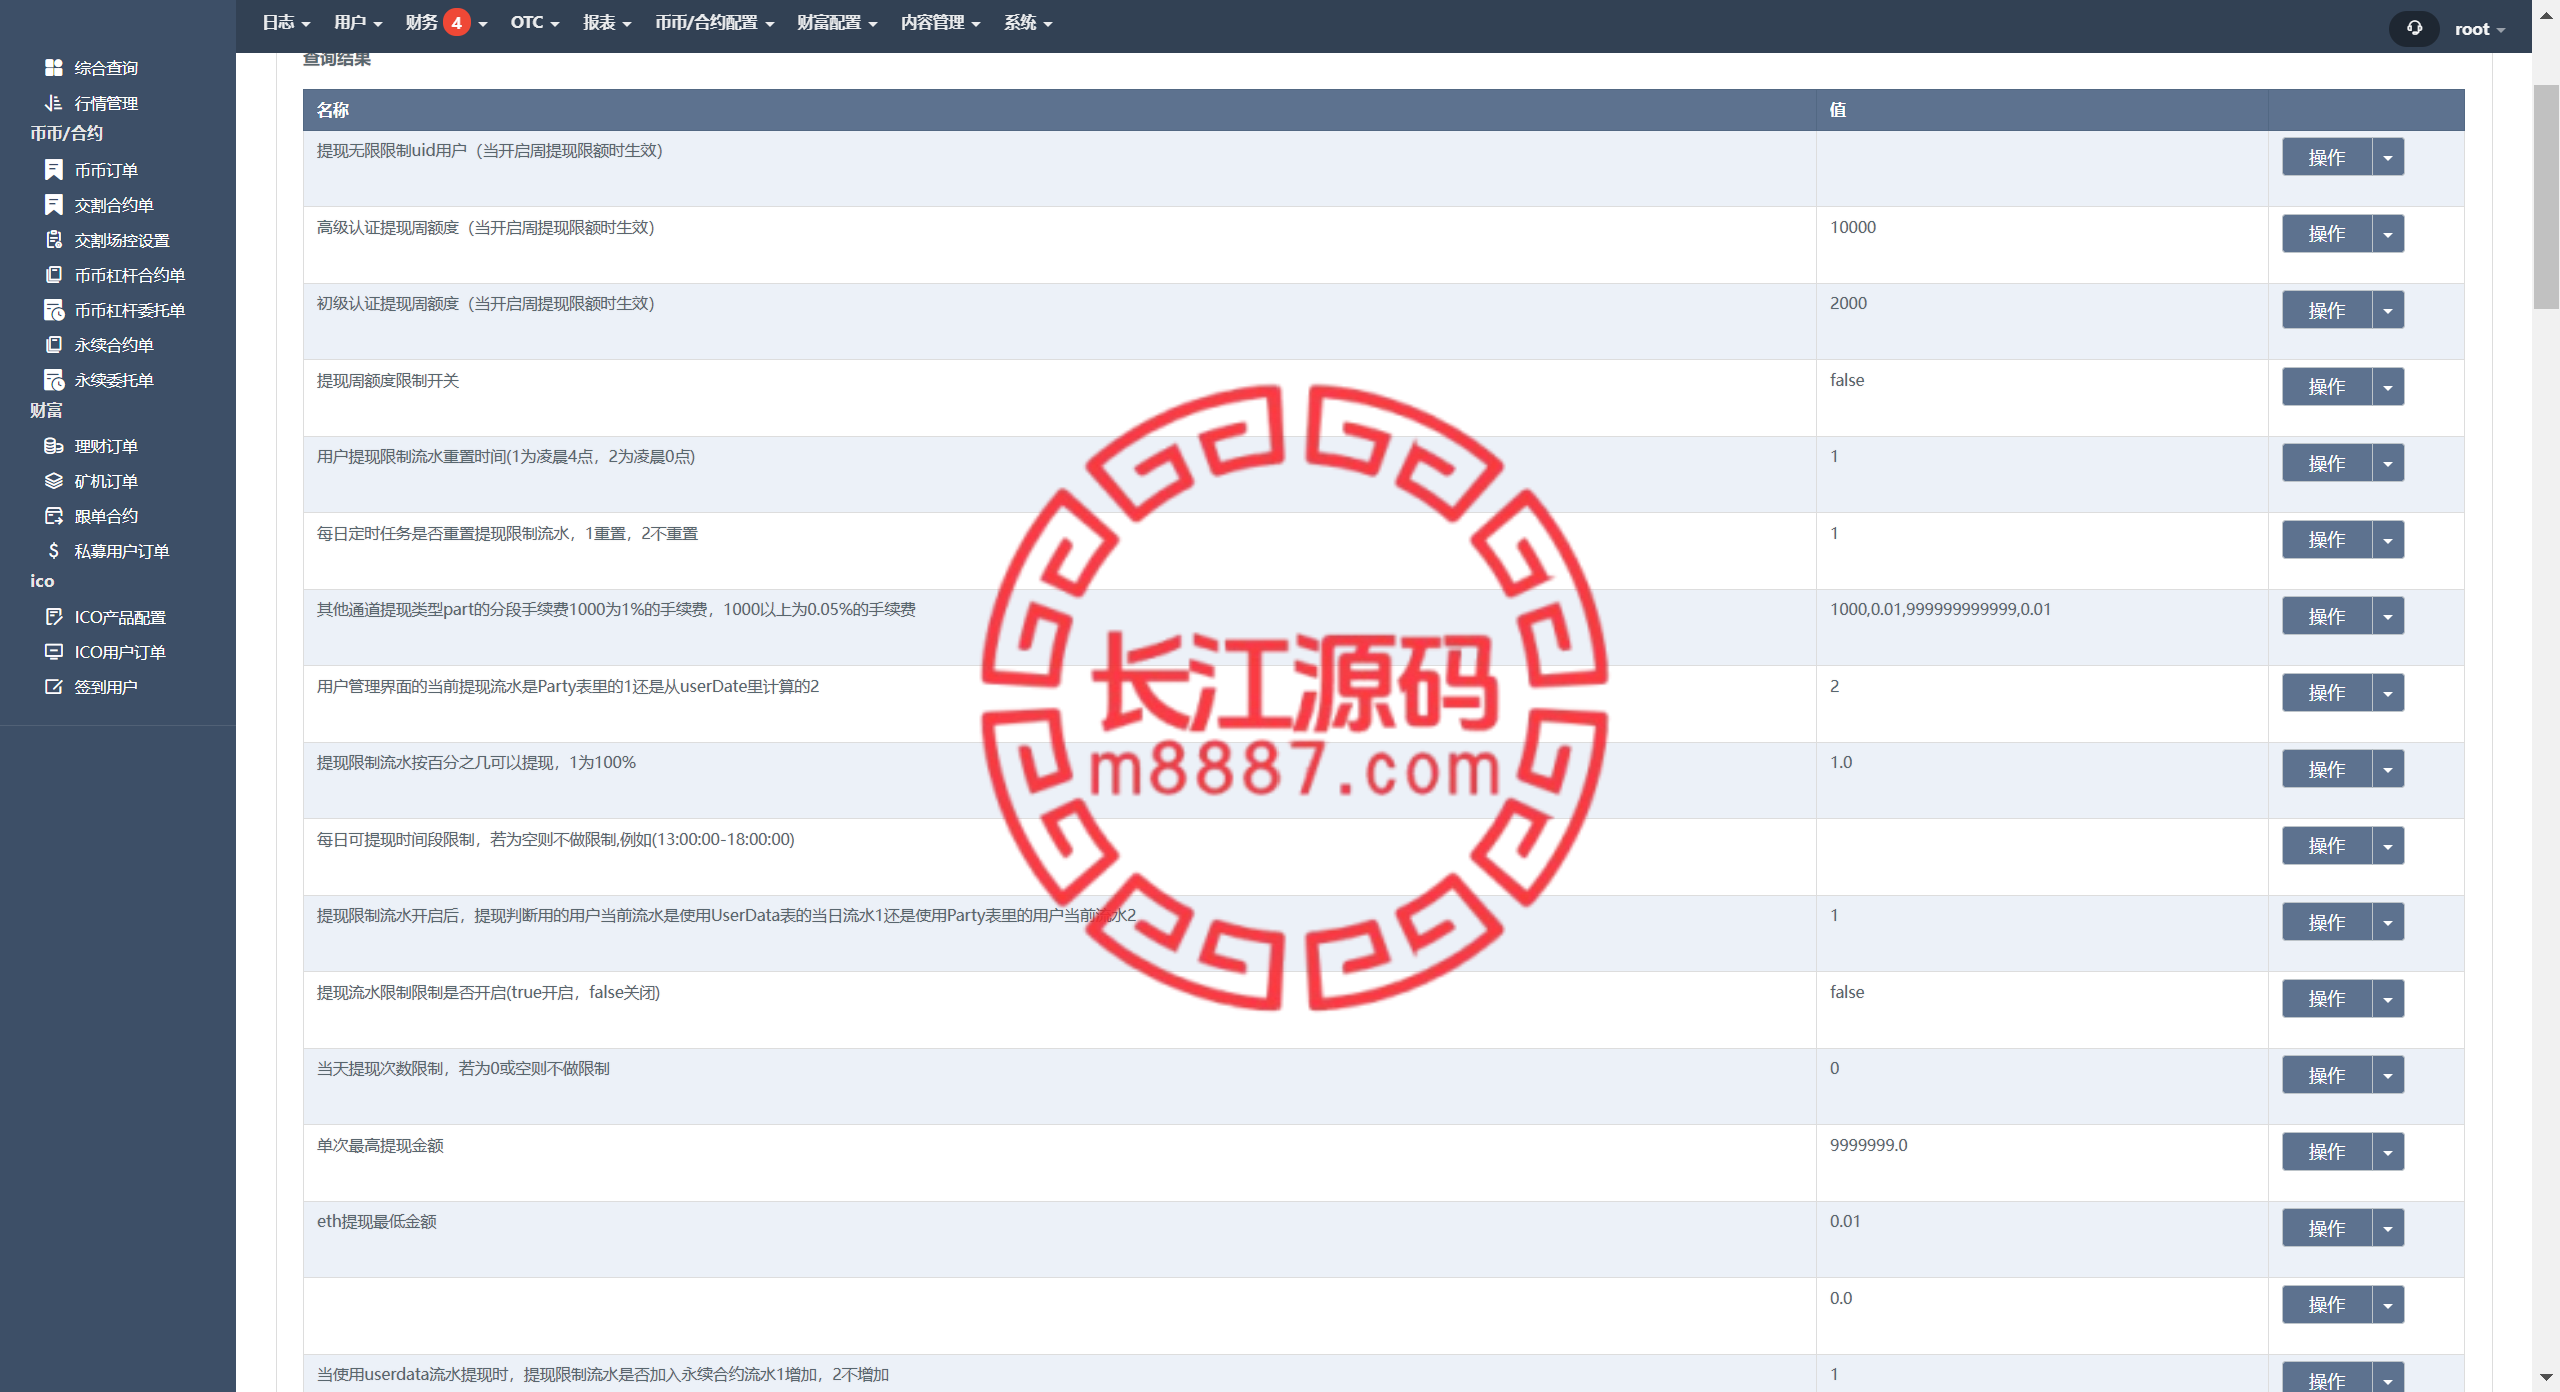Screen dimensions: 2560x1392
Task: Open the 用户 menu
Action: (x=358, y=22)
